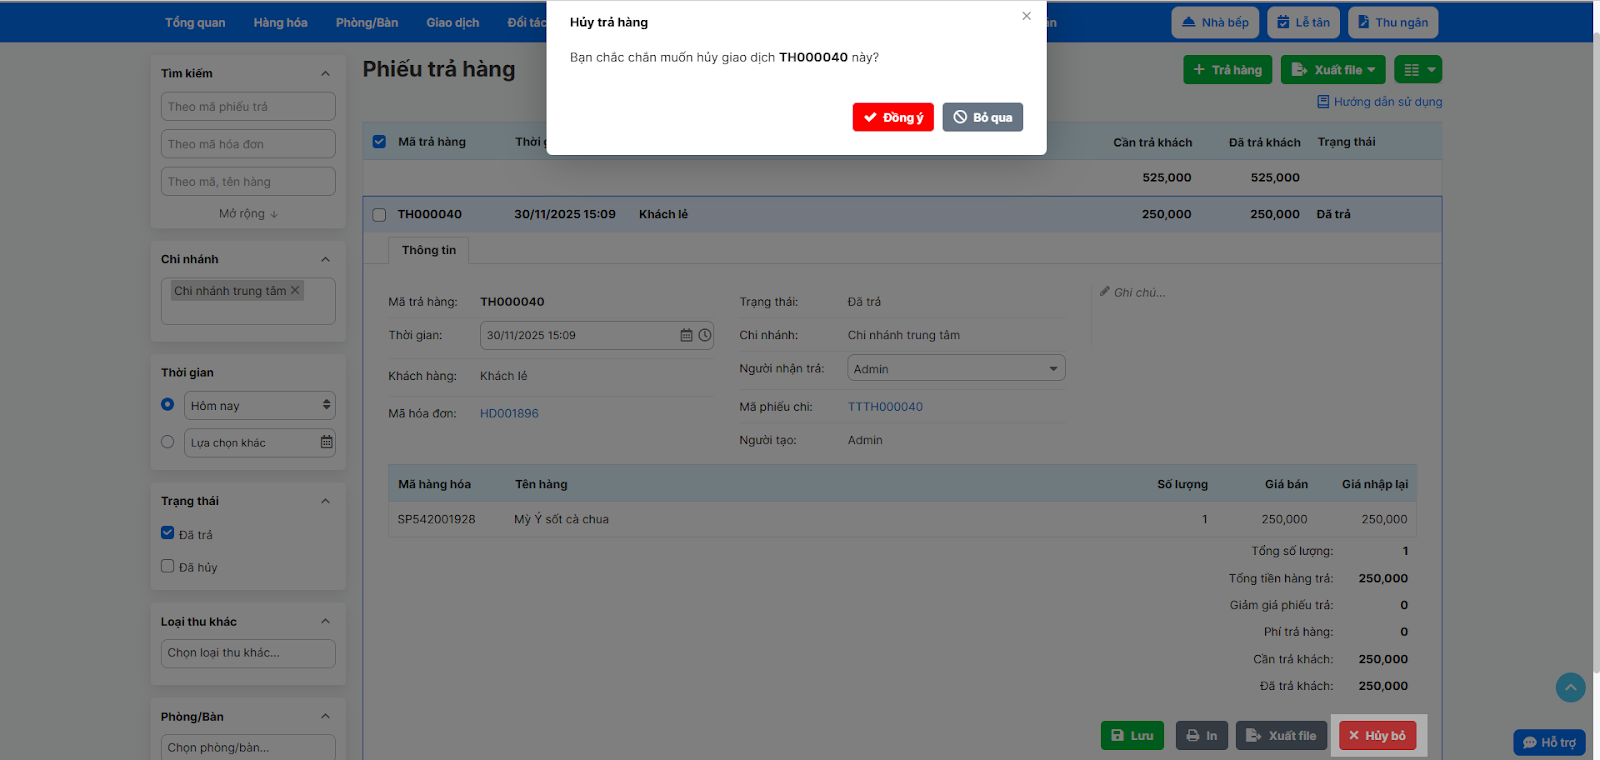Open the Phòng/Bàn menu
Screen dimensions: 1600x760
point(367,22)
